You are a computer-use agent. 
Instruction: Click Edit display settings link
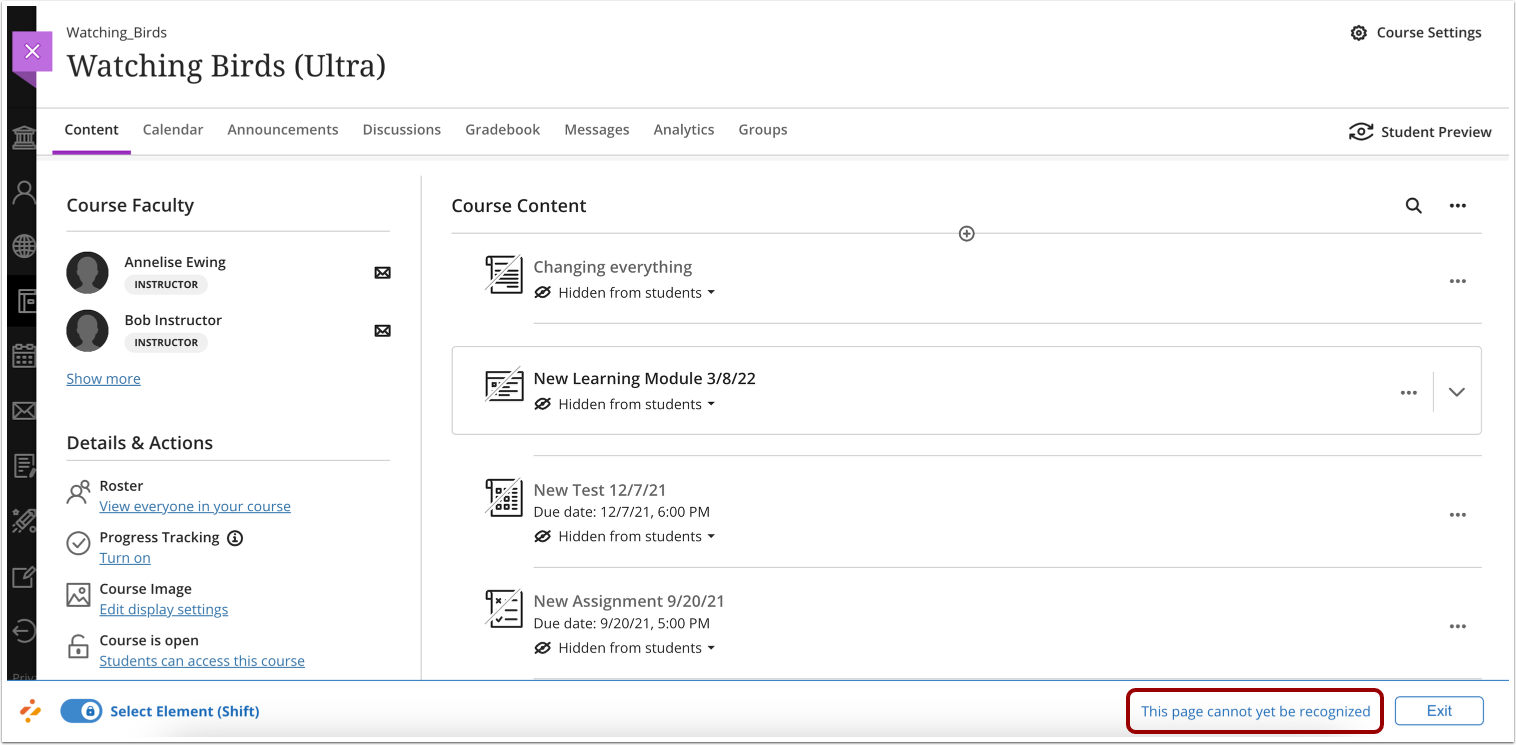[x=164, y=610]
